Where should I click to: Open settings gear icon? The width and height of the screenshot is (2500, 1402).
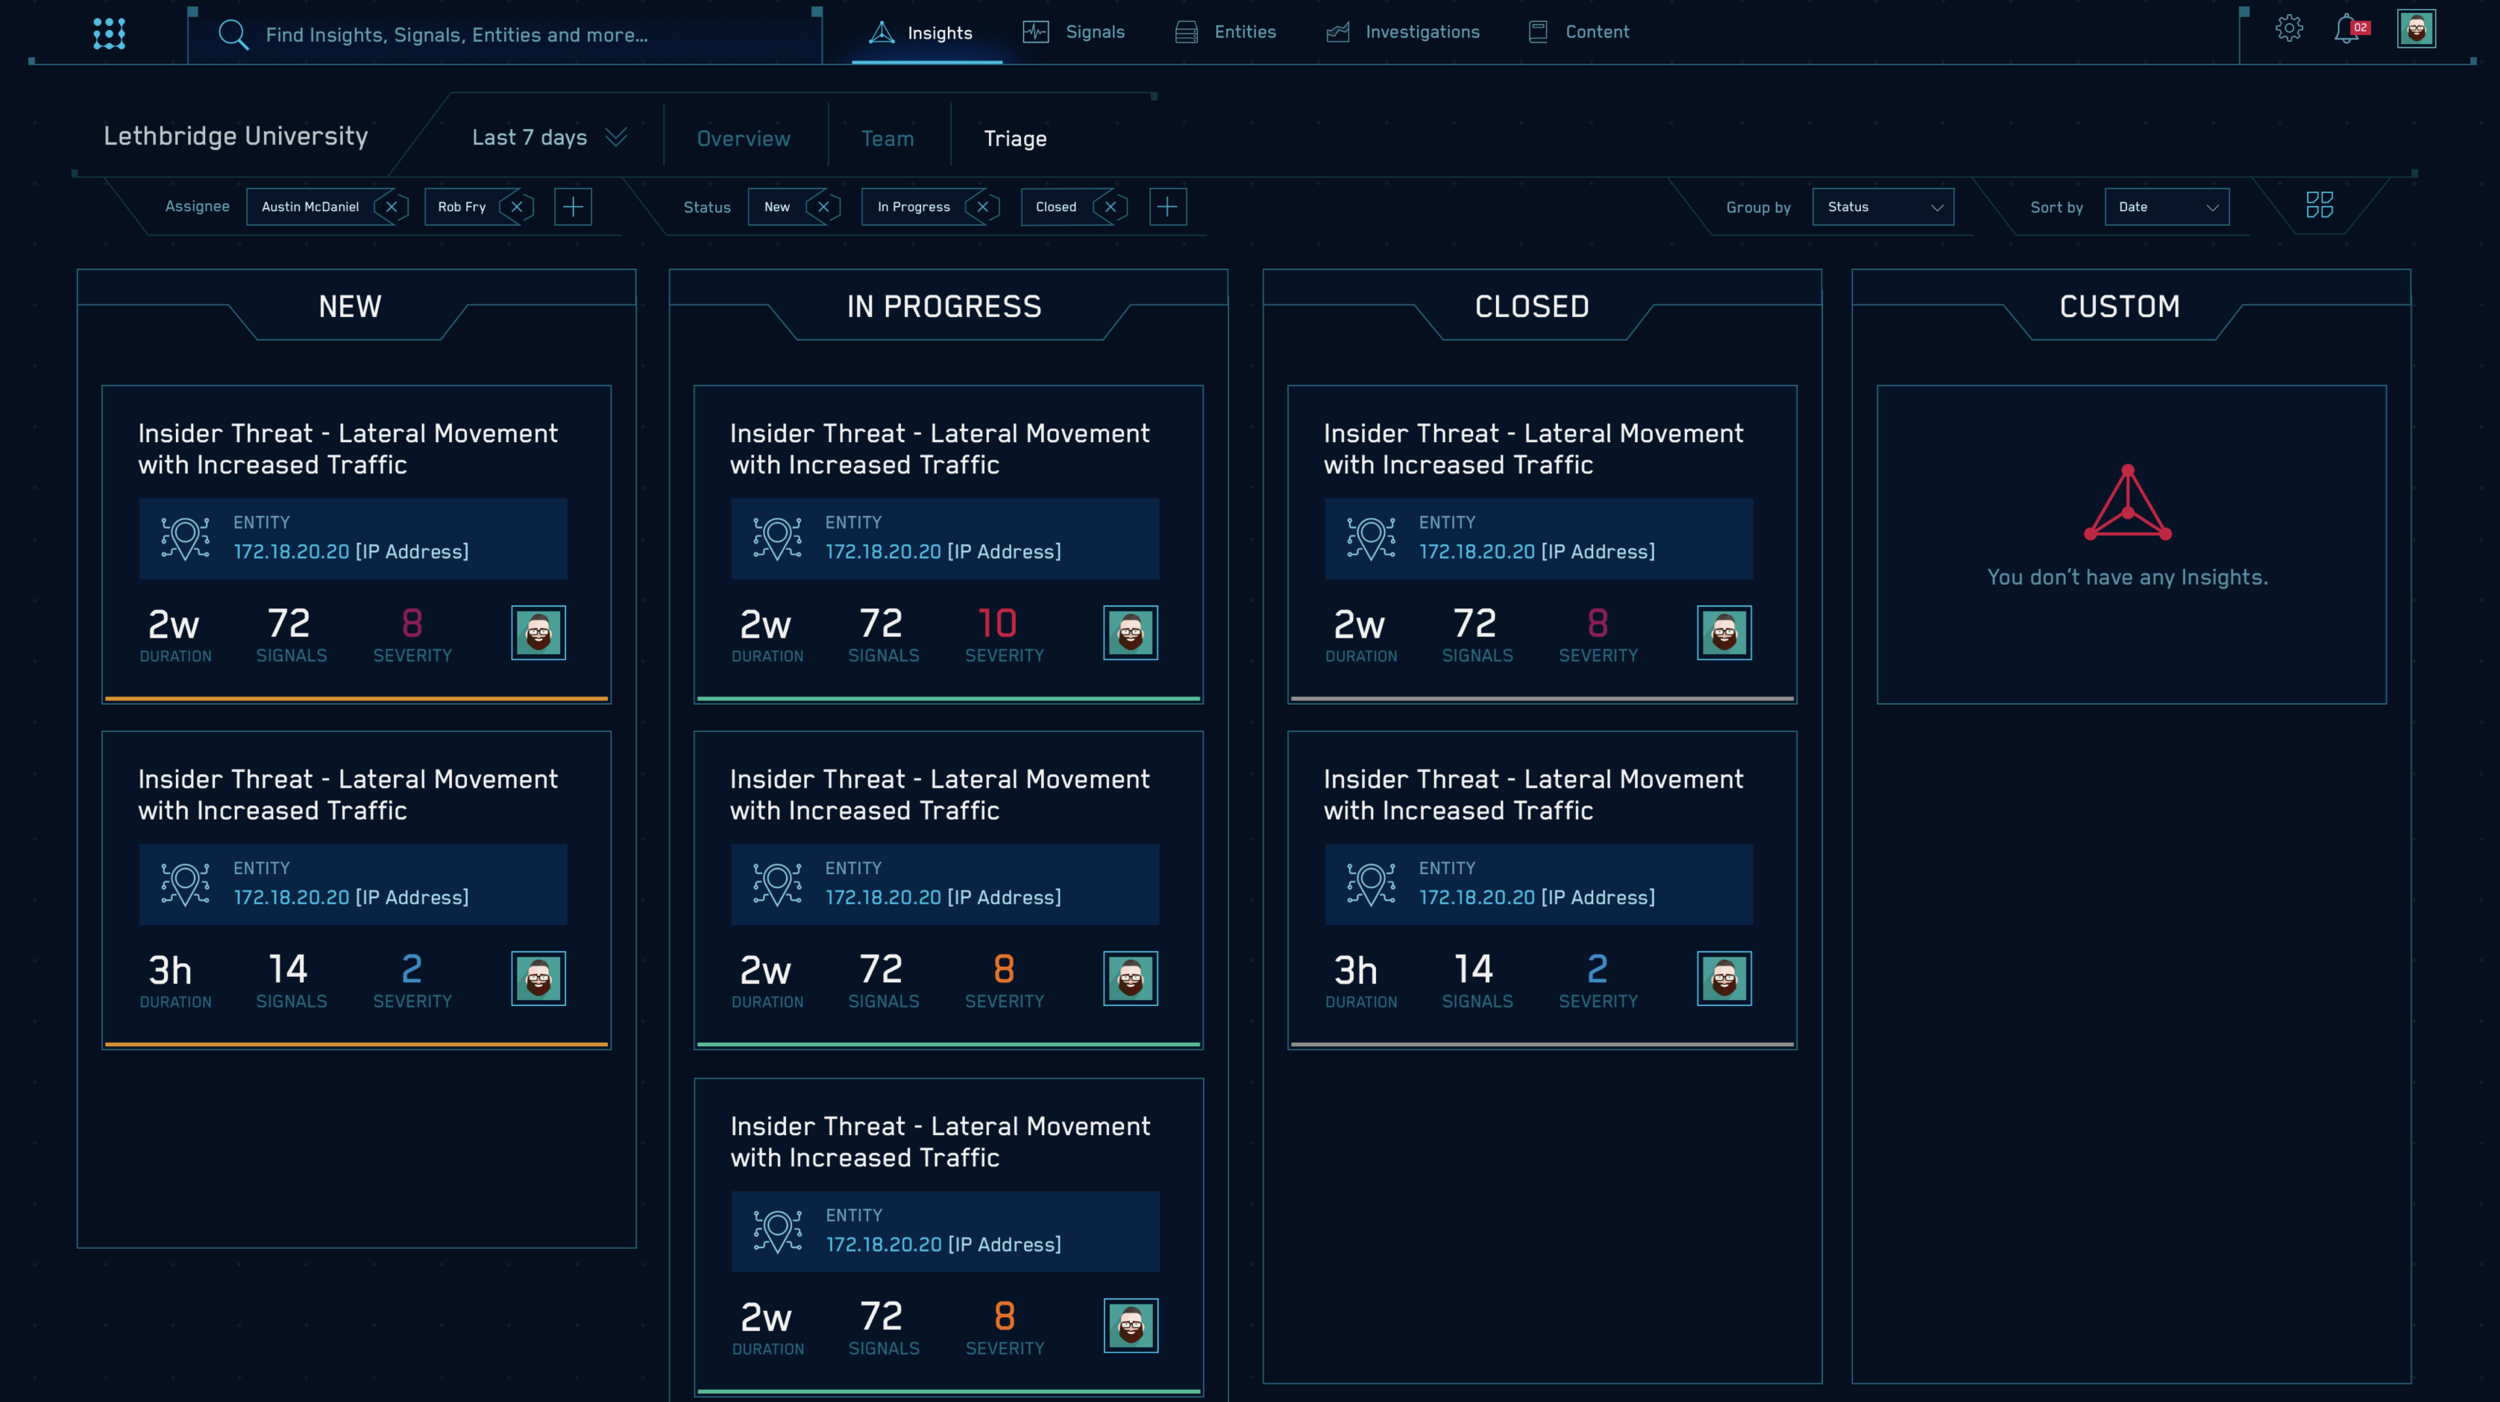coord(2289,29)
